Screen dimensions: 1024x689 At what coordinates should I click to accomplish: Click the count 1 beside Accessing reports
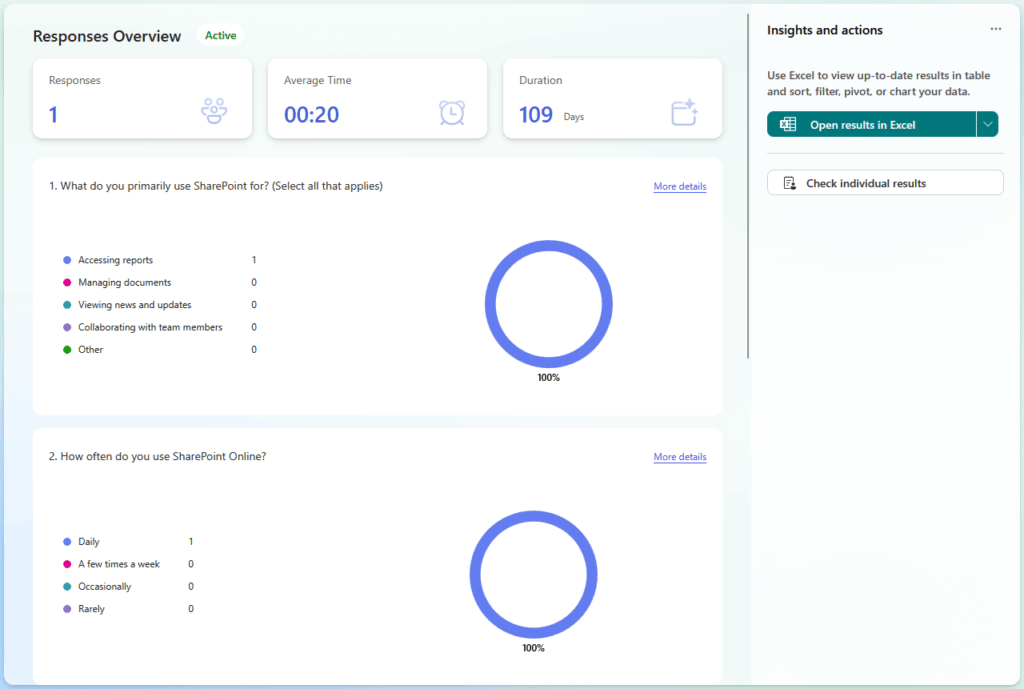pyautogui.click(x=254, y=260)
